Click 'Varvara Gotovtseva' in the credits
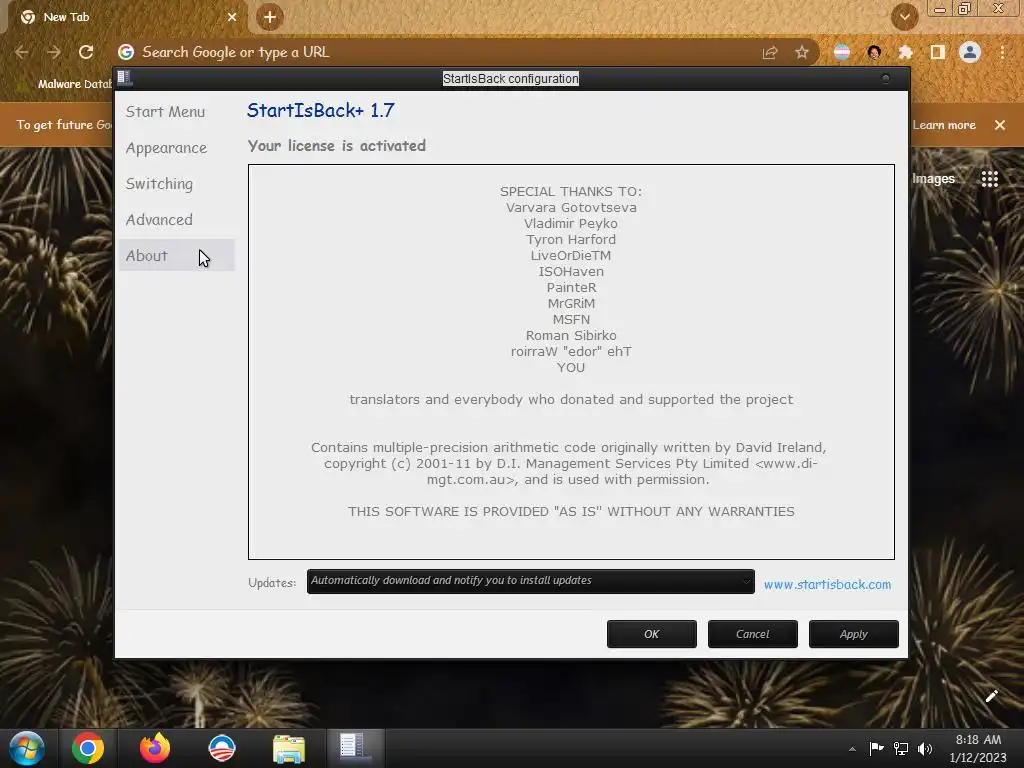 [571, 208]
